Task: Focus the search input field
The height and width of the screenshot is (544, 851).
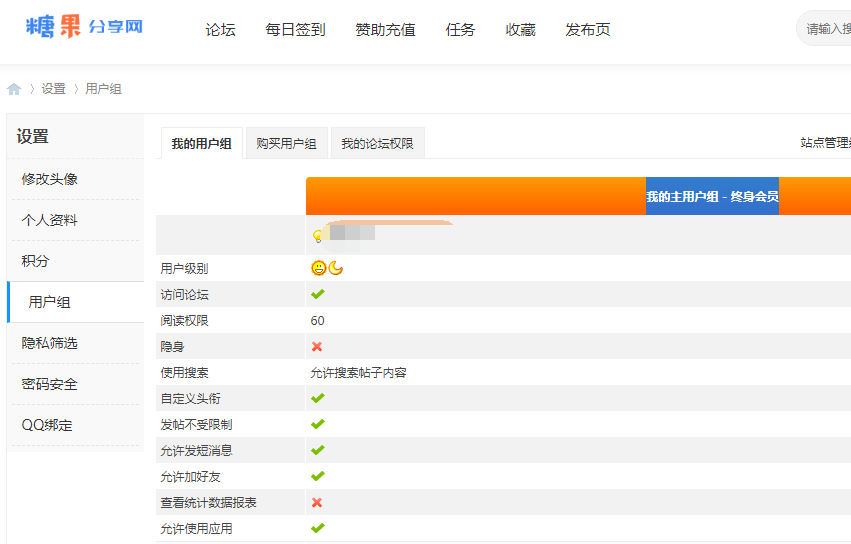Action: tap(824, 28)
